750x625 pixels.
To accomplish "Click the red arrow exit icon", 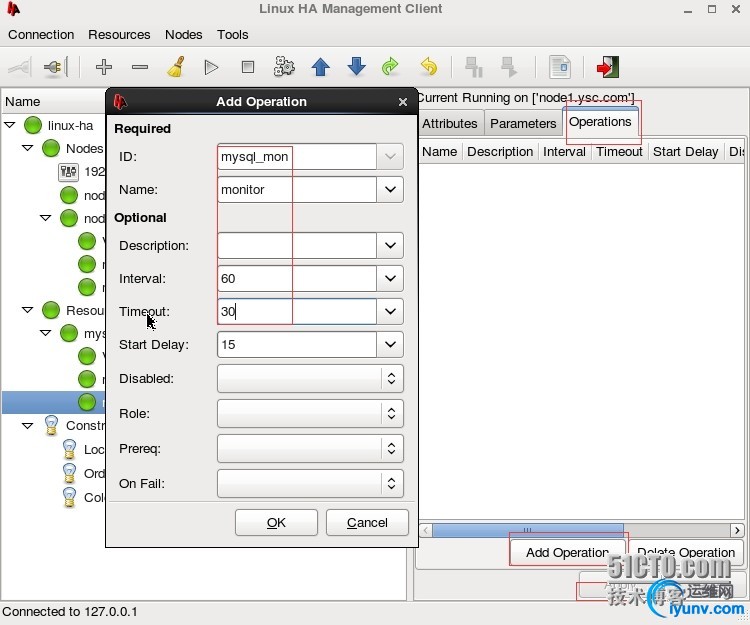I will (607, 67).
